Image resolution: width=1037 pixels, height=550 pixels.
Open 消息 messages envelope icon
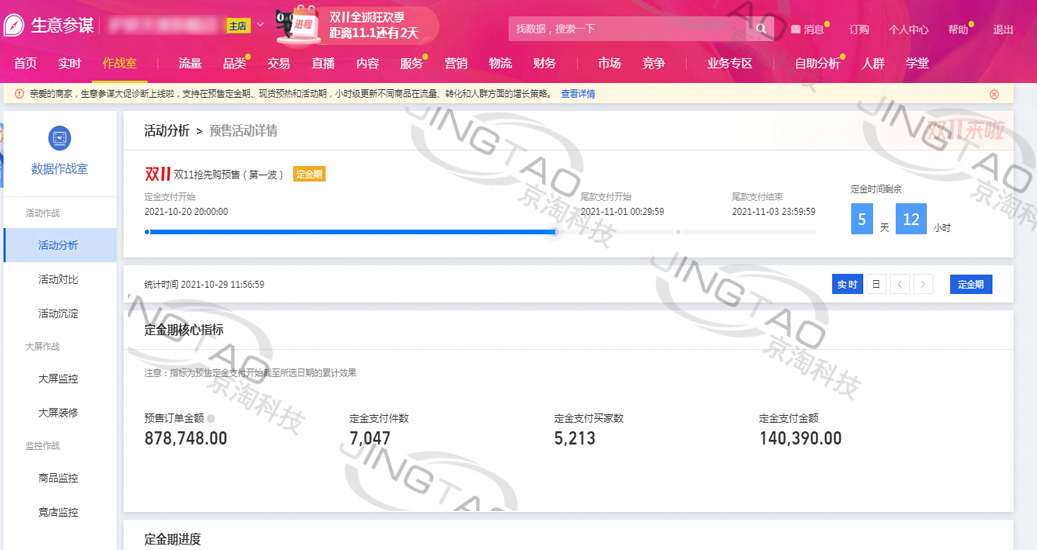(796, 29)
